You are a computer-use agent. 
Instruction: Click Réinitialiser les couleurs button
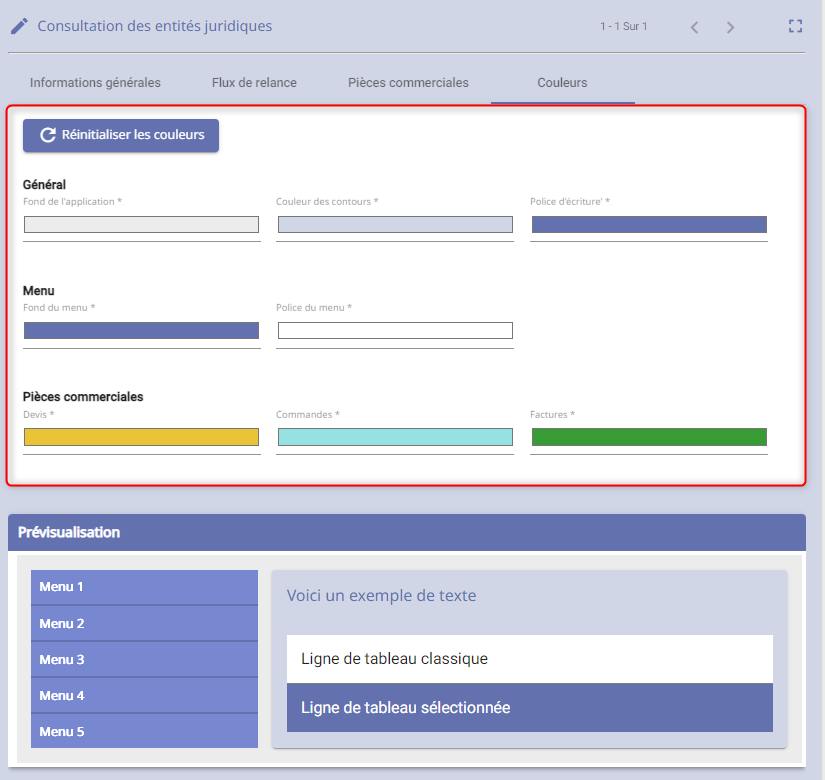(121, 135)
